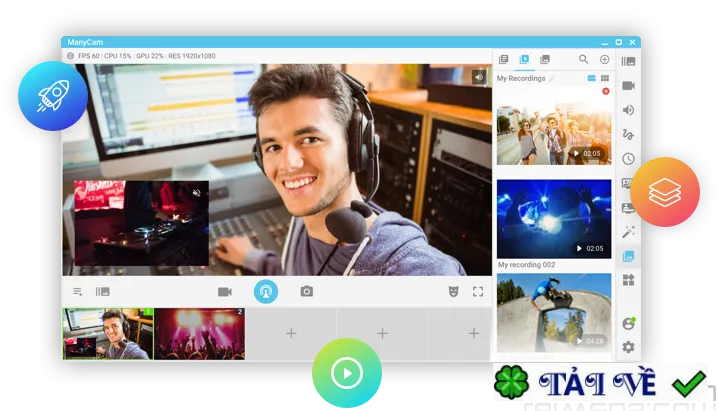Click the FPS 60 status text

tap(89, 56)
